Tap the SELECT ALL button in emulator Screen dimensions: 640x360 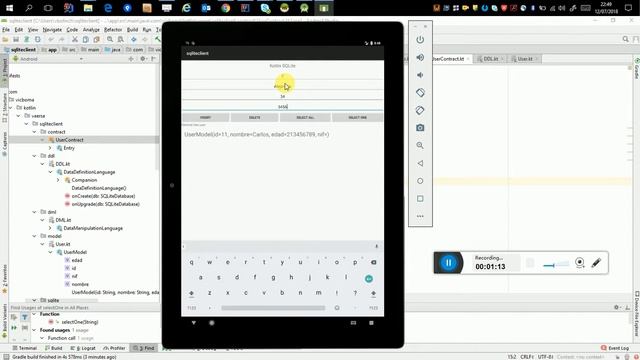click(305, 118)
